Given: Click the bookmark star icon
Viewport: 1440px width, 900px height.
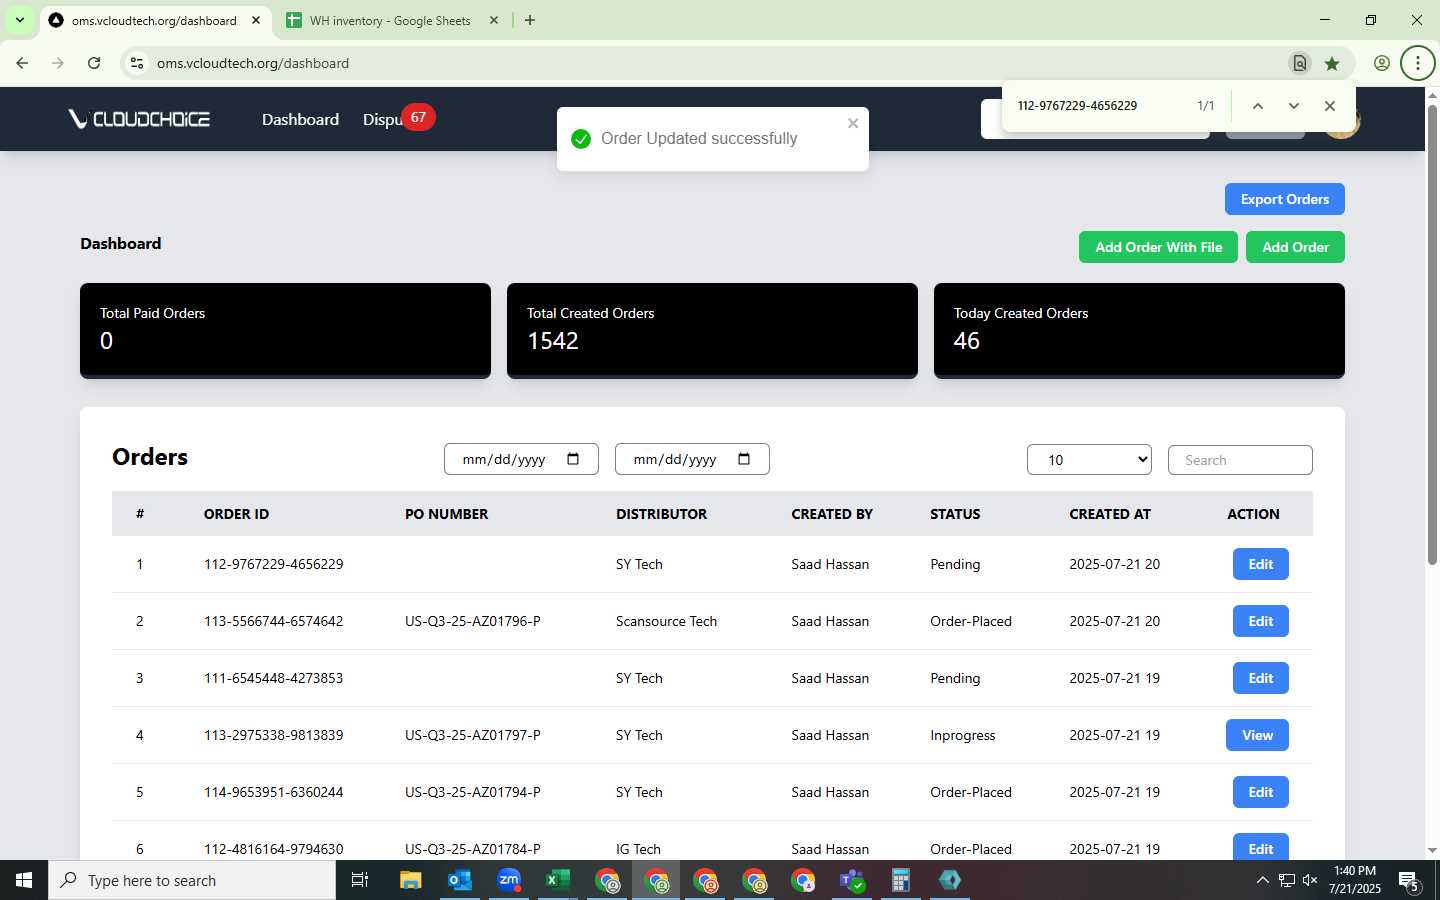Looking at the screenshot, I should click(x=1332, y=63).
